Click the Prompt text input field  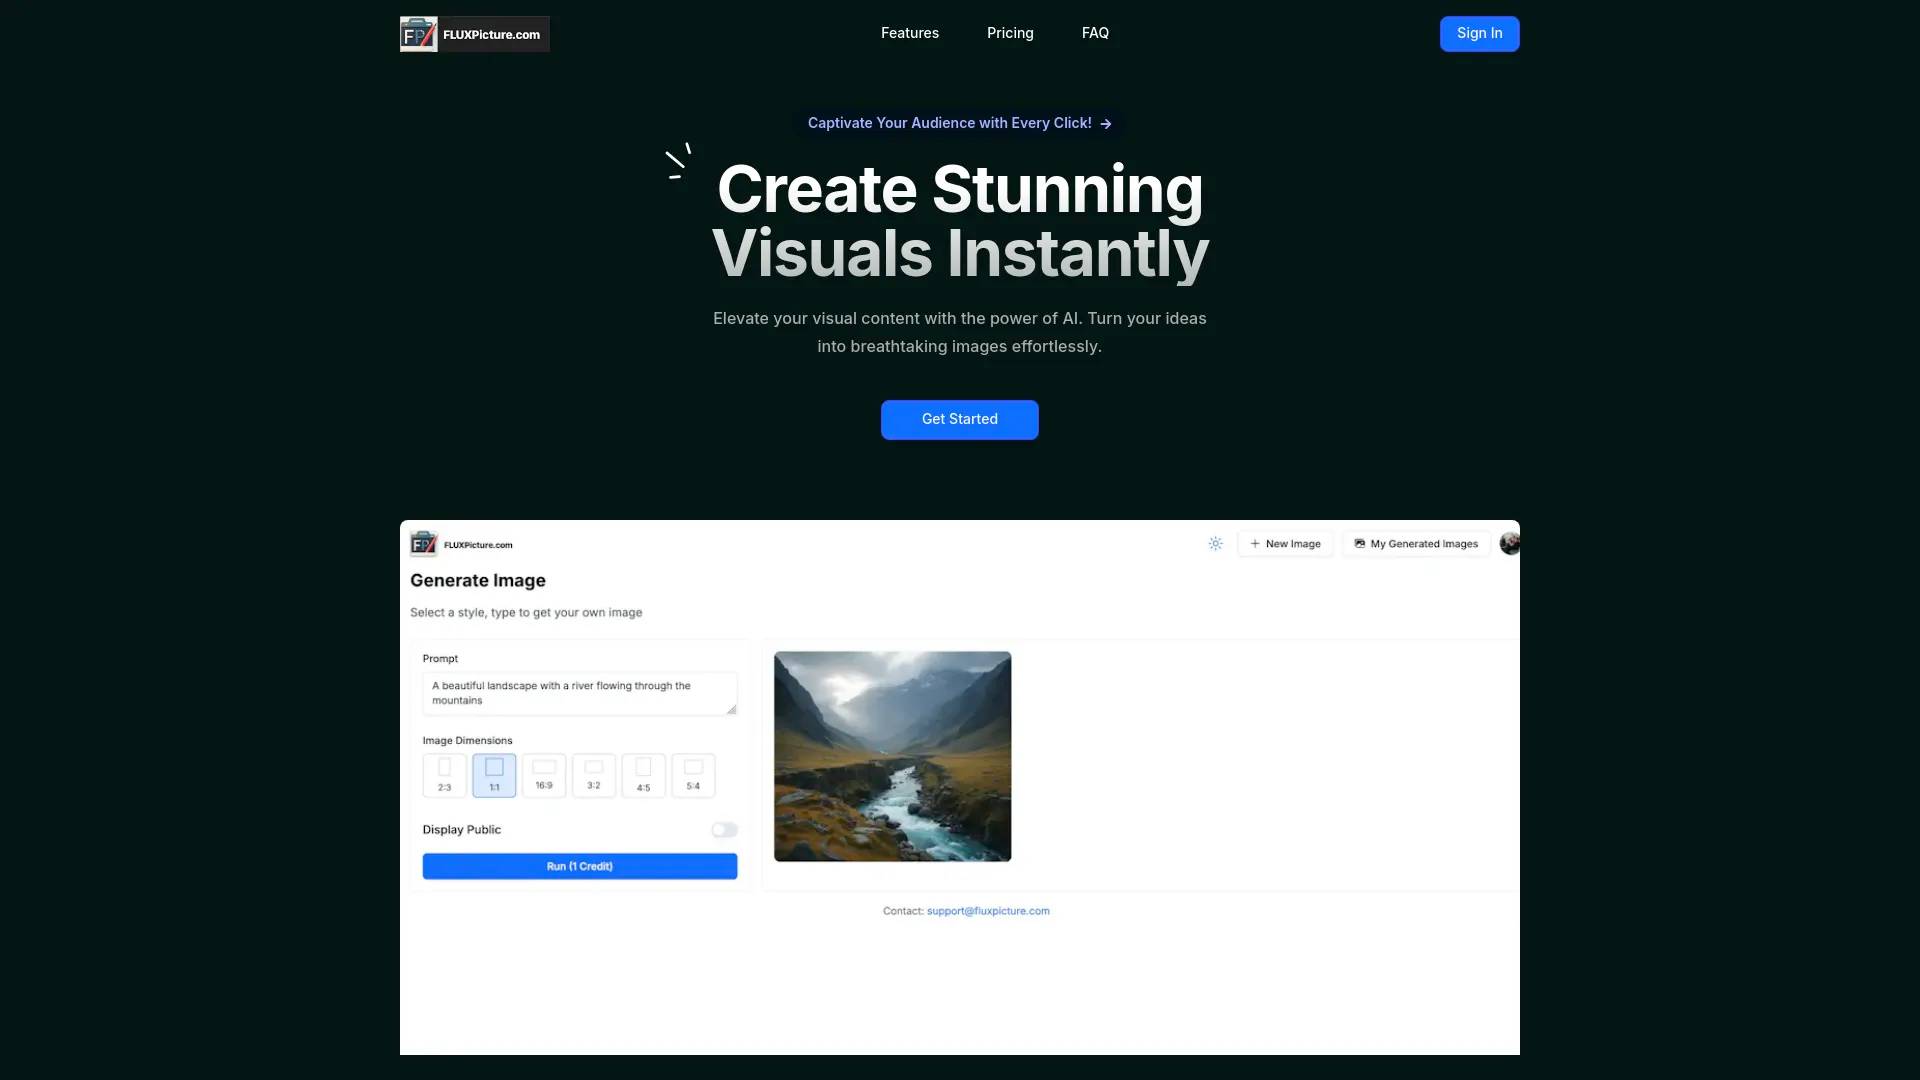click(x=579, y=692)
